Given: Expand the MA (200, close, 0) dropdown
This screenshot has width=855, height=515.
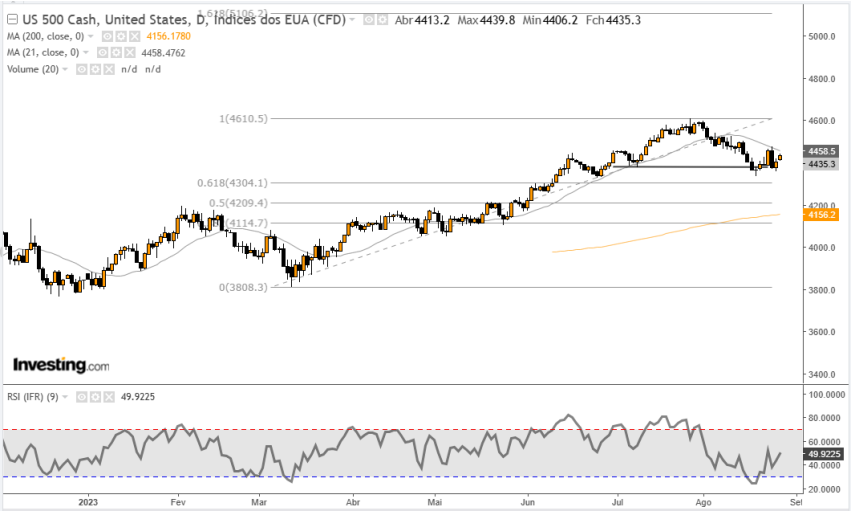Looking at the screenshot, I should [x=92, y=36].
